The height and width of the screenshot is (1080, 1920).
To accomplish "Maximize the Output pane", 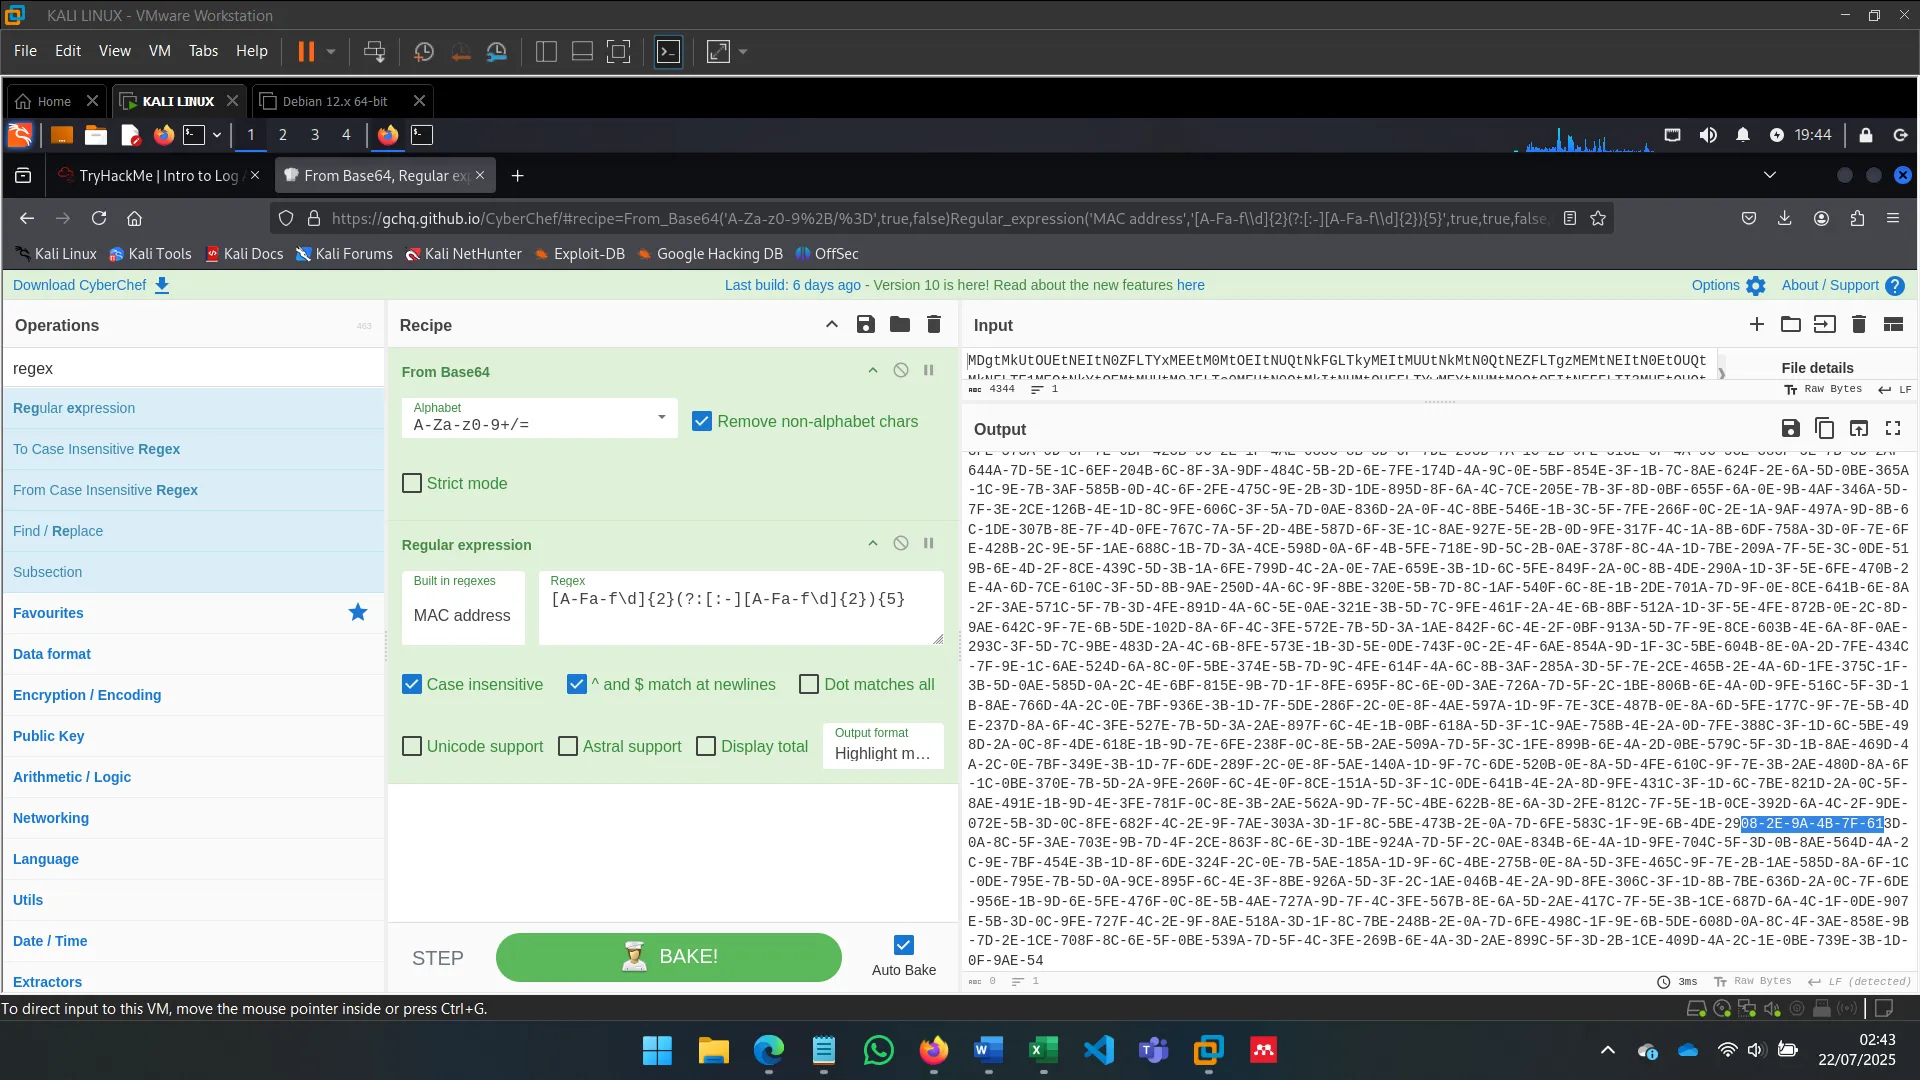I will [1893, 428].
